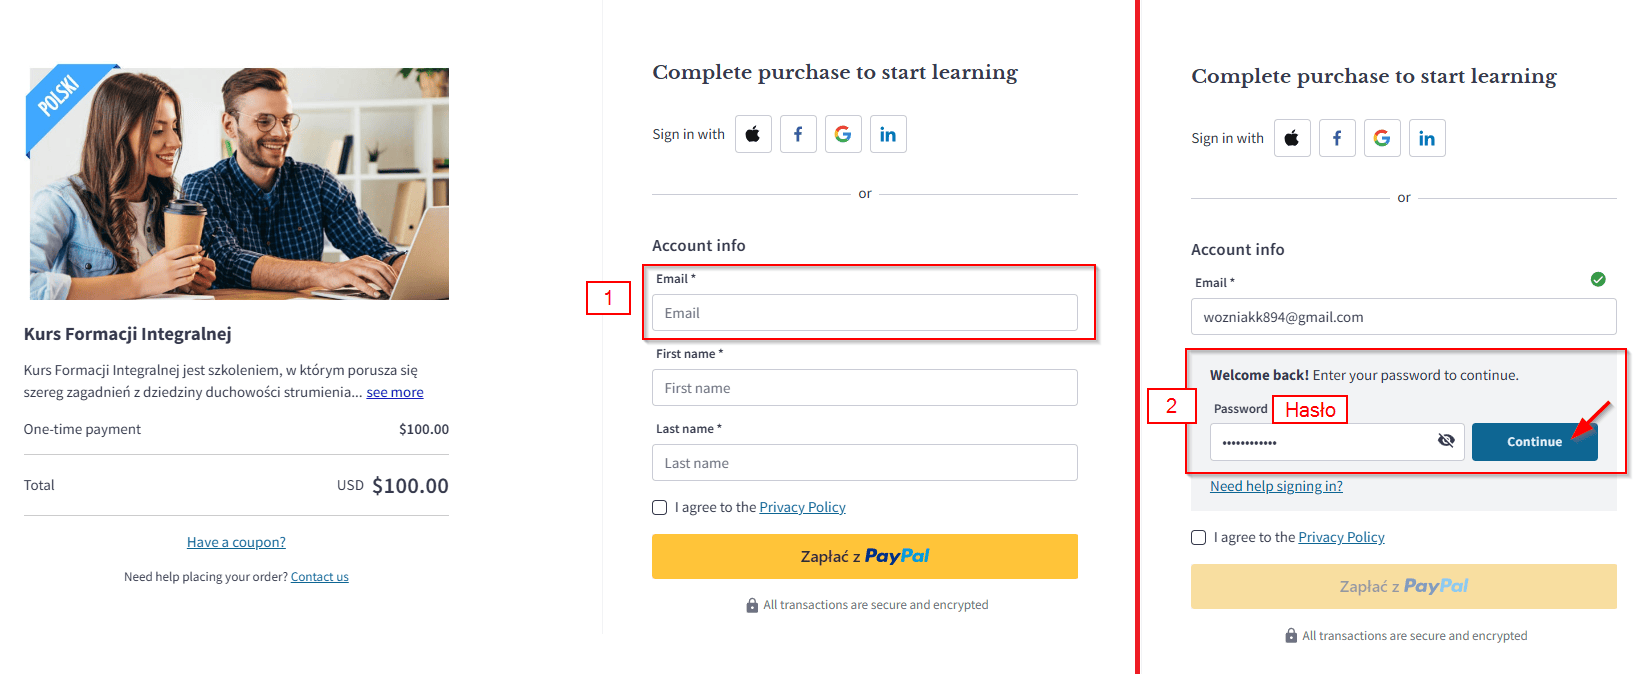Screen dimensions: 1640x674
Task: Click Facebook sign-in icon in right panel
Action: pos(1337,138)
